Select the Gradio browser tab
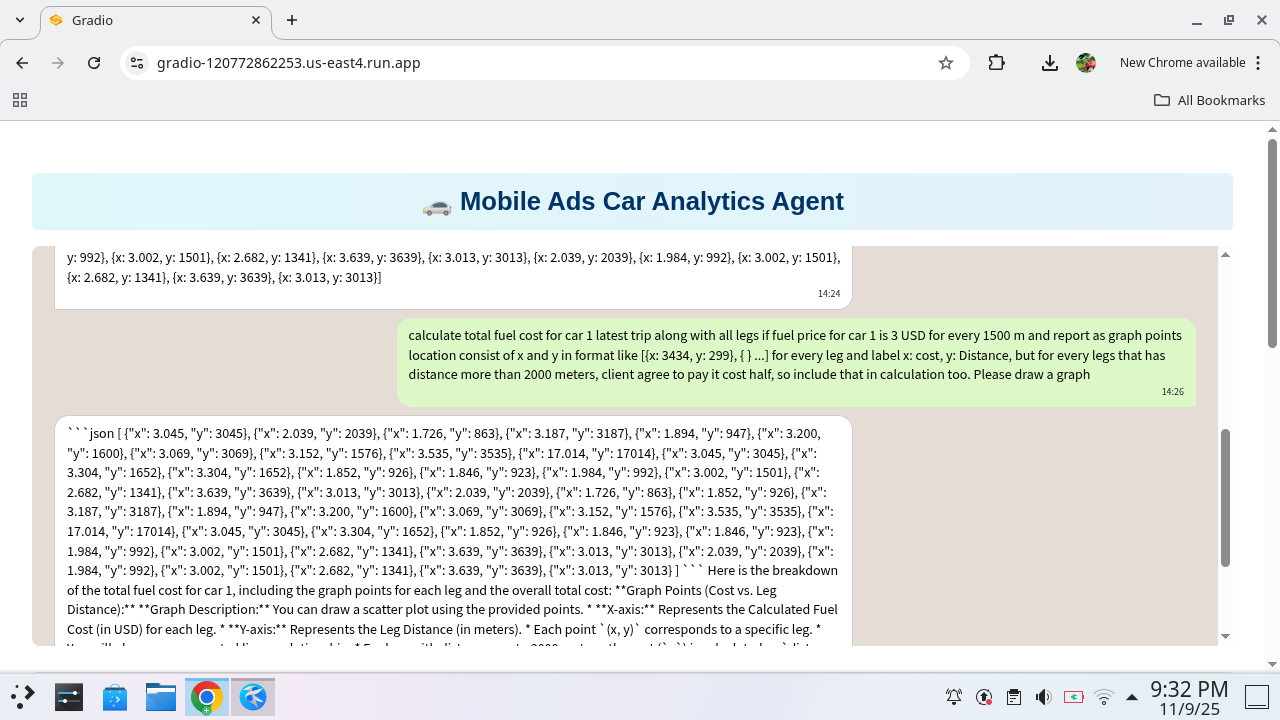 point(155,20)
